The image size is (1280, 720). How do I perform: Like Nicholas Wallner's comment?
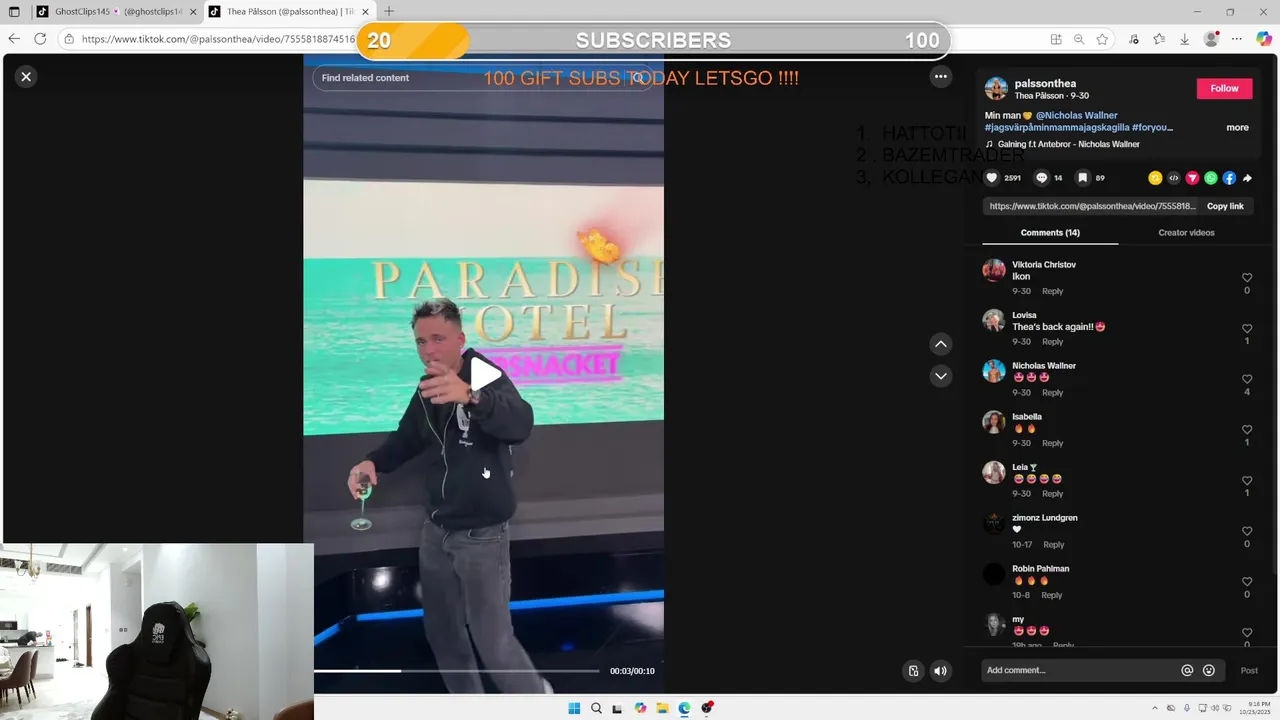1247,379
